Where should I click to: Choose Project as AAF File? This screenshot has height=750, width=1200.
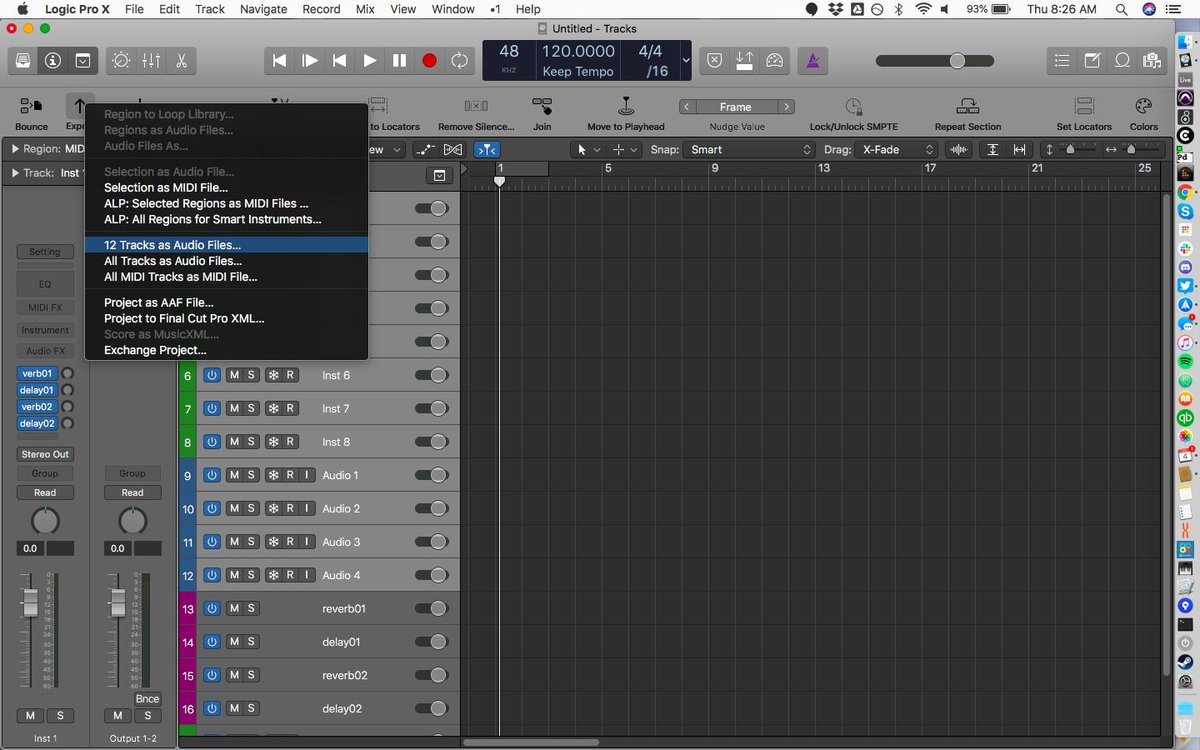(x=227, y=302)
